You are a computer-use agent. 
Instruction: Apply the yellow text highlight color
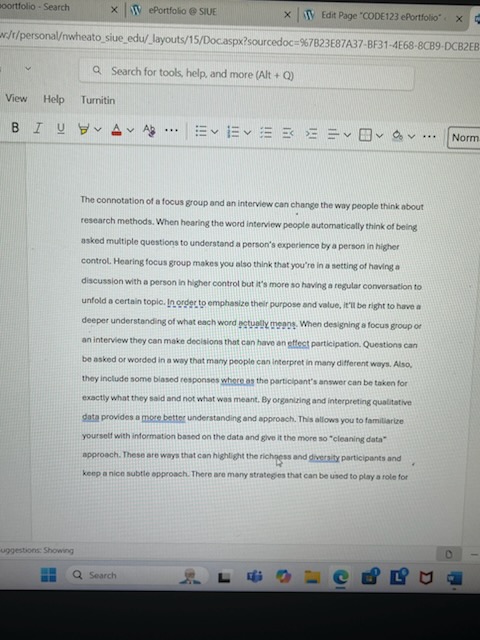pyautogui.click(x=84, y=130)
